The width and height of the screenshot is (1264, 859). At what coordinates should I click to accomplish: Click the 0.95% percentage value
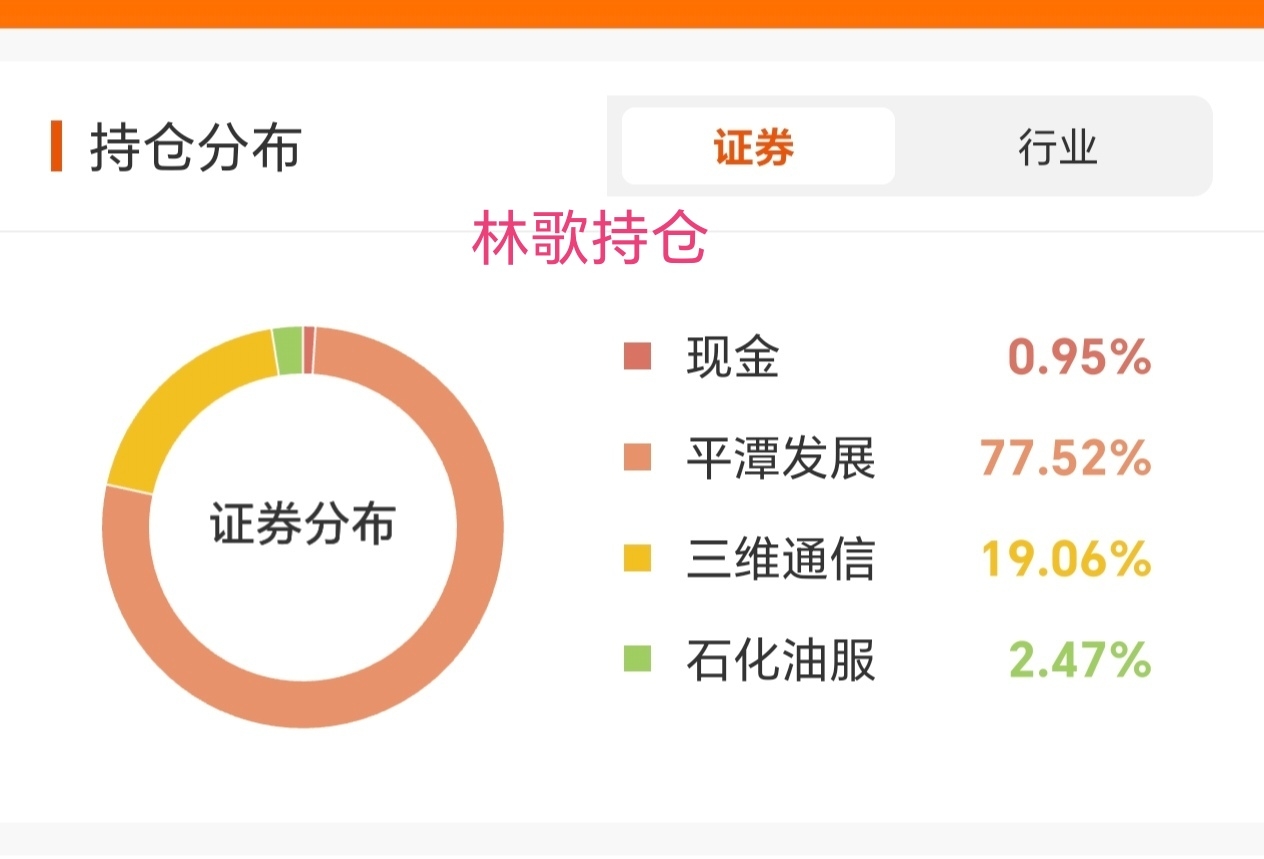point(1078,357)
